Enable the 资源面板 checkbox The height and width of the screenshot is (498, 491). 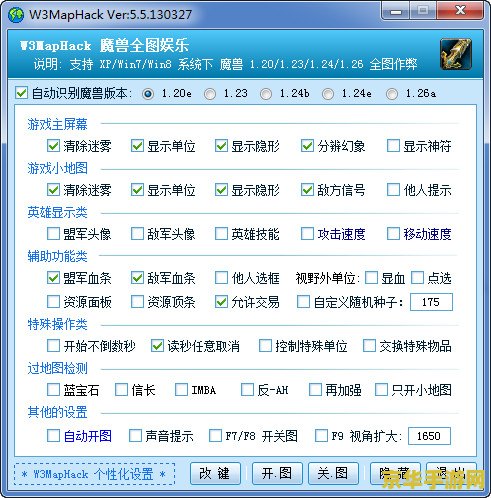click(x=53, y=302)
